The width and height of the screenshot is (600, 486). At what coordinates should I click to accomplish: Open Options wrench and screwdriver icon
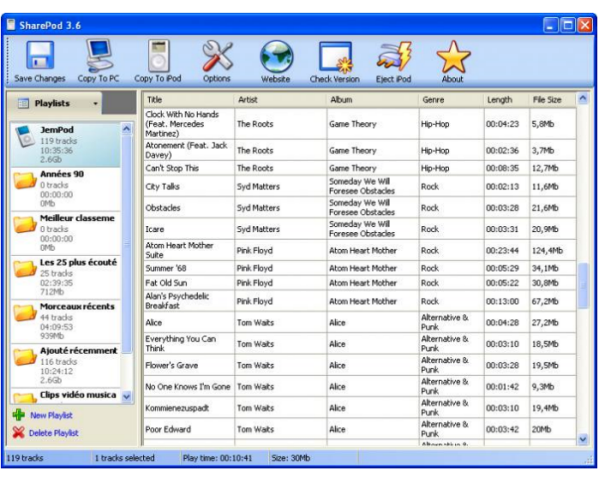pos(217,56)
